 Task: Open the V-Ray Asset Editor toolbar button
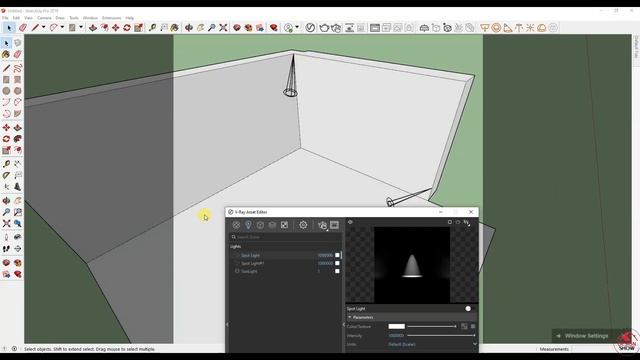tap(310, 28)
